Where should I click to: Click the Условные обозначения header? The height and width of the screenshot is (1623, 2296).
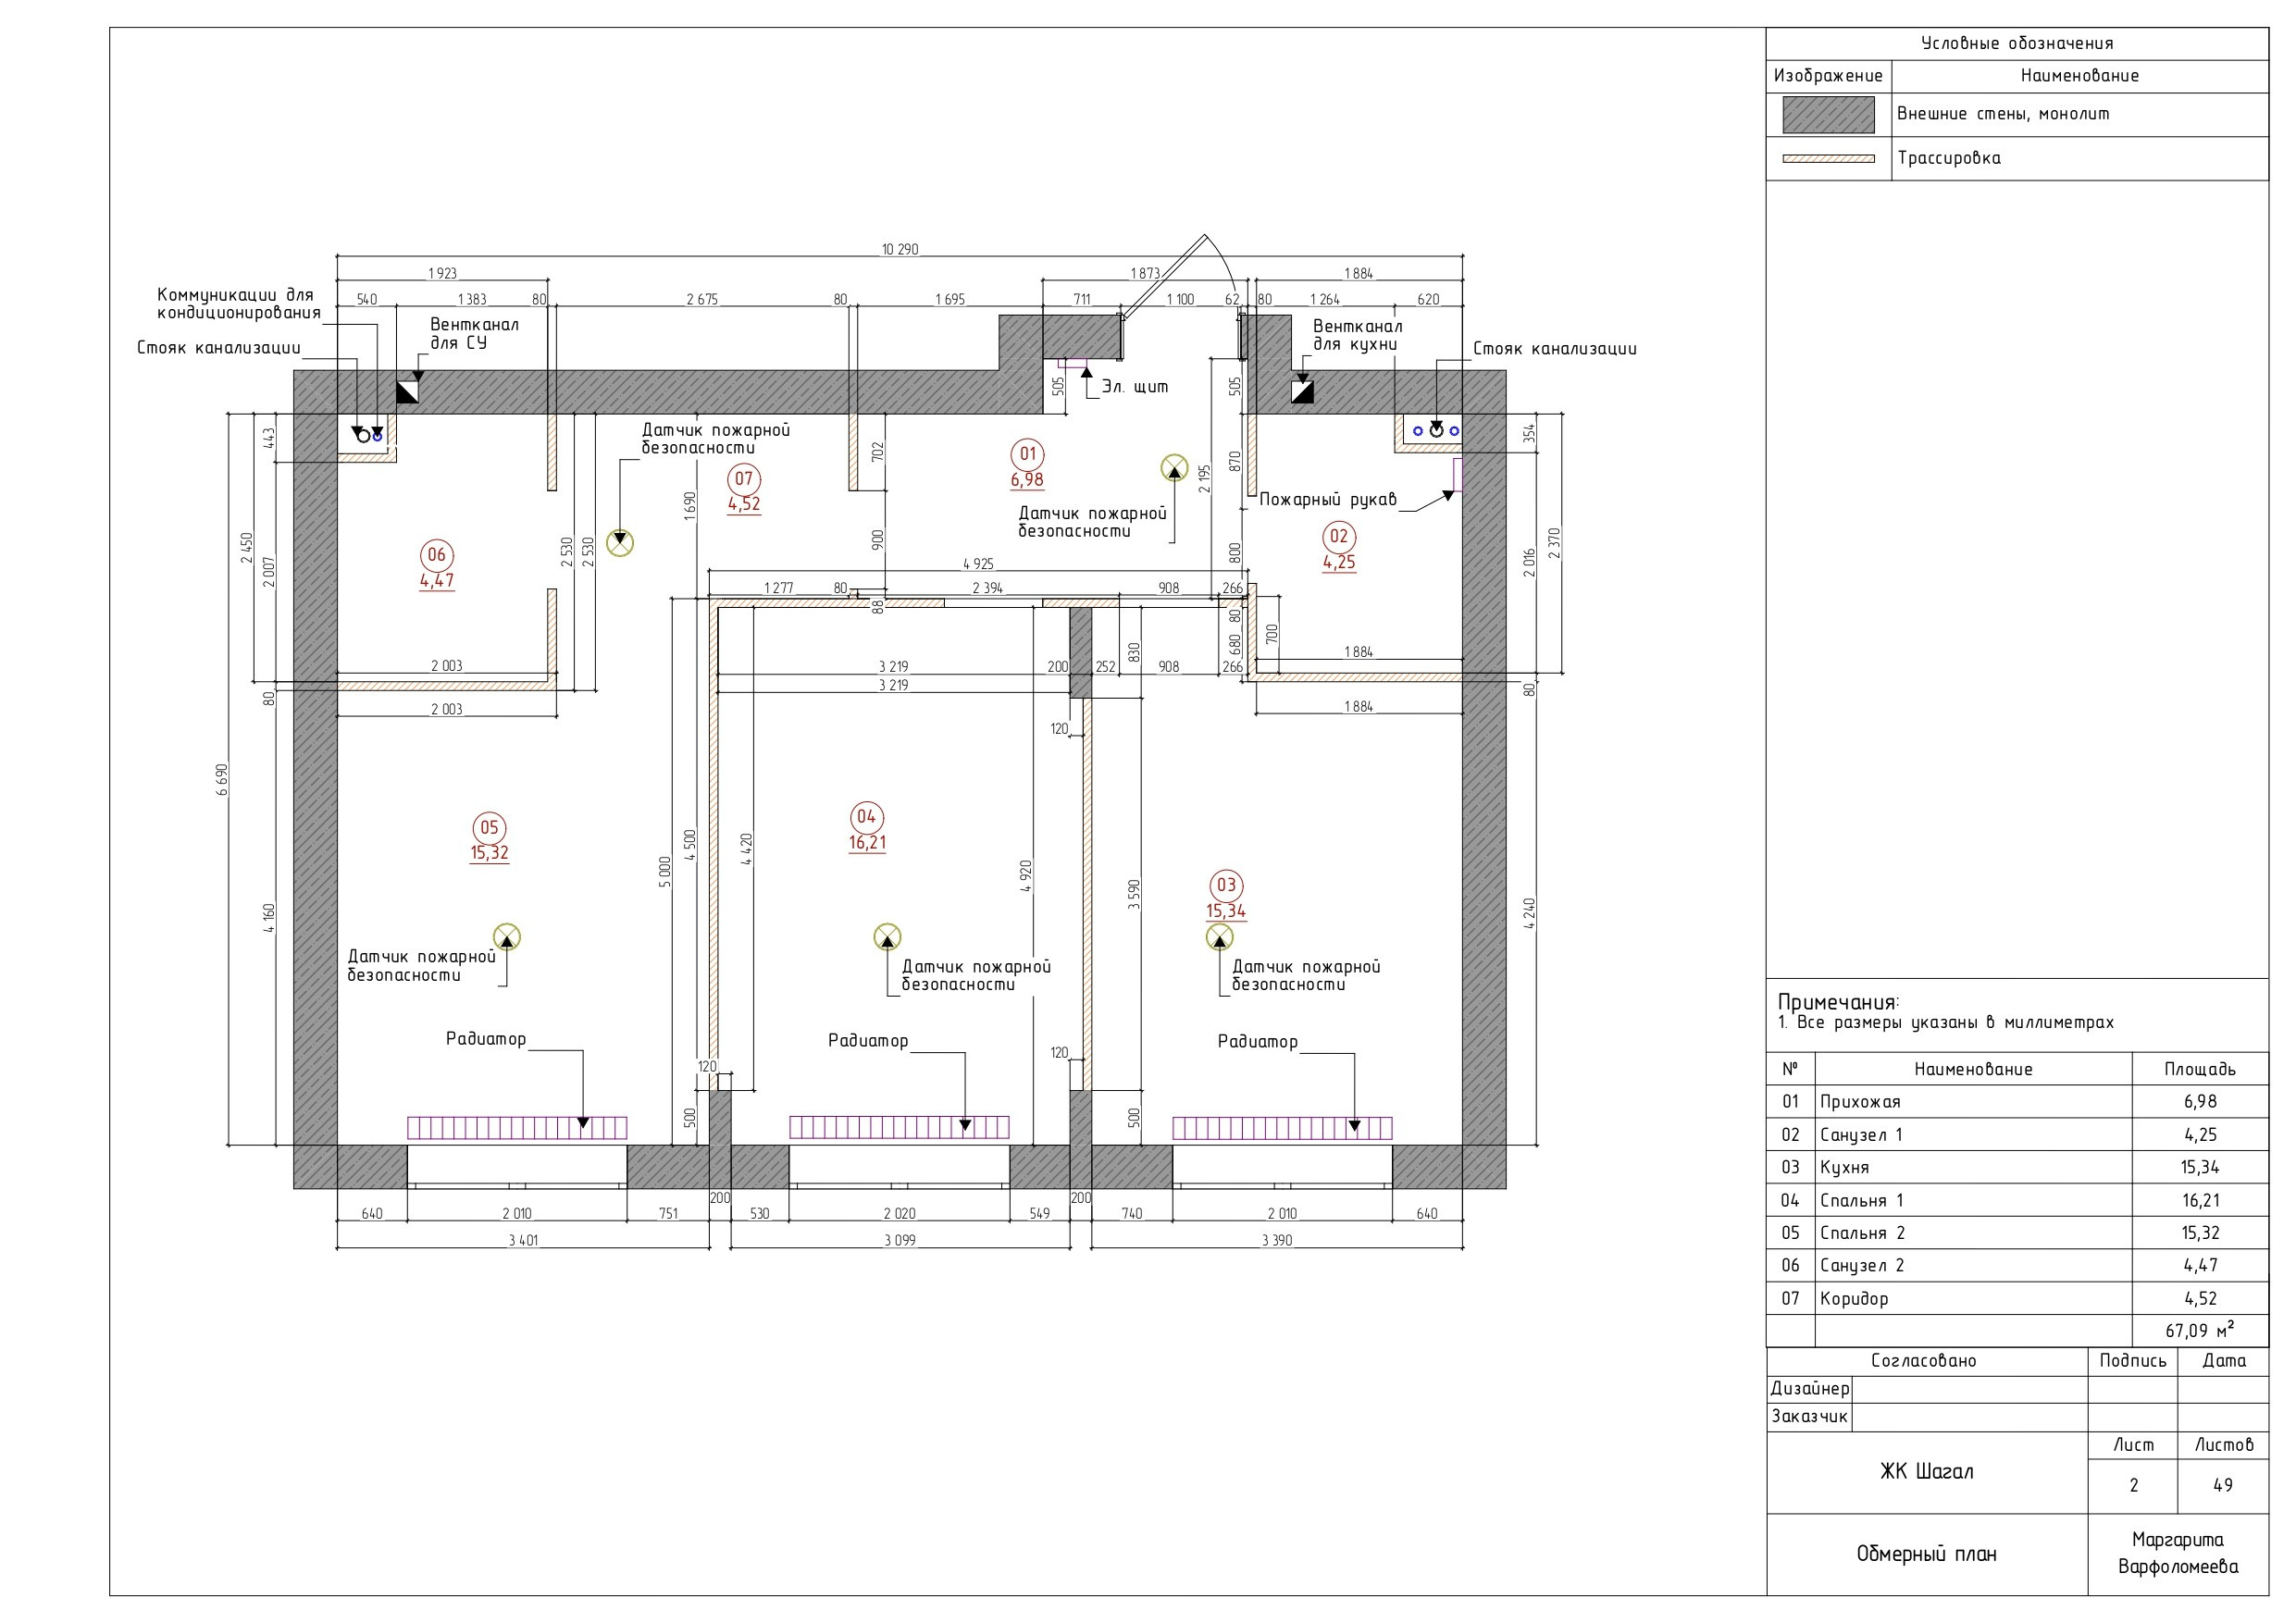coord(2017,44)
